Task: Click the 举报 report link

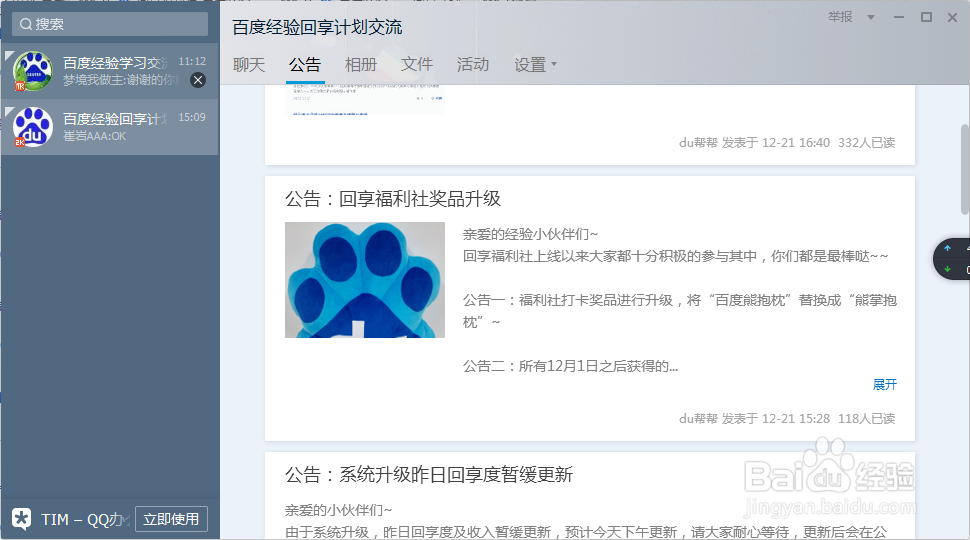Action: [x=840, y=17]
